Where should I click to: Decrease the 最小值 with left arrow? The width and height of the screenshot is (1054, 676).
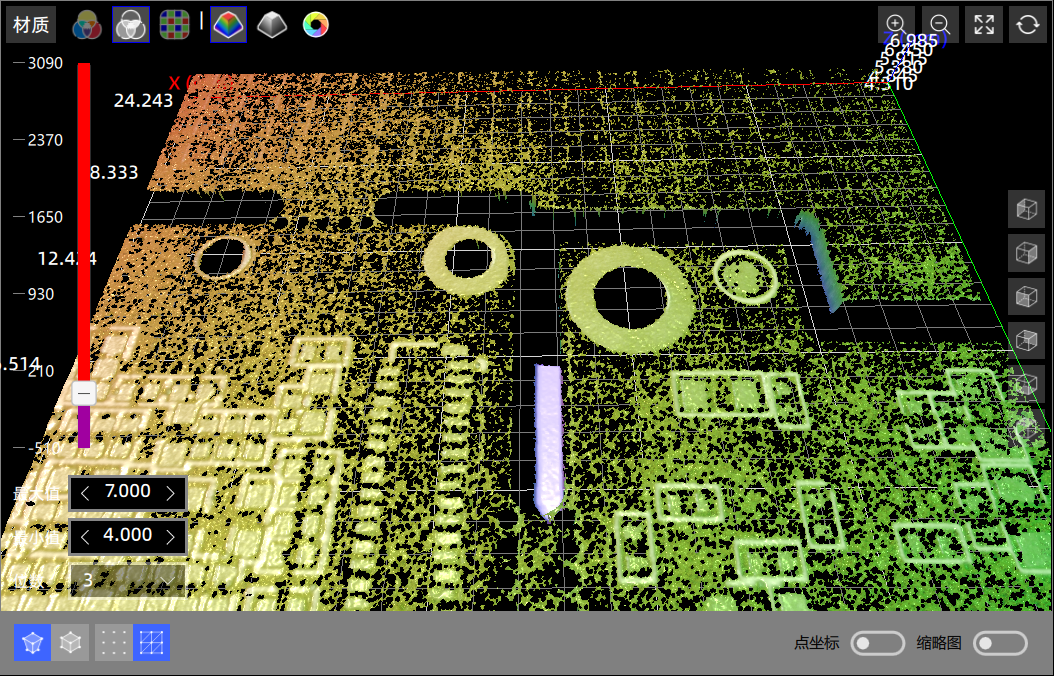tap(85, 536)
